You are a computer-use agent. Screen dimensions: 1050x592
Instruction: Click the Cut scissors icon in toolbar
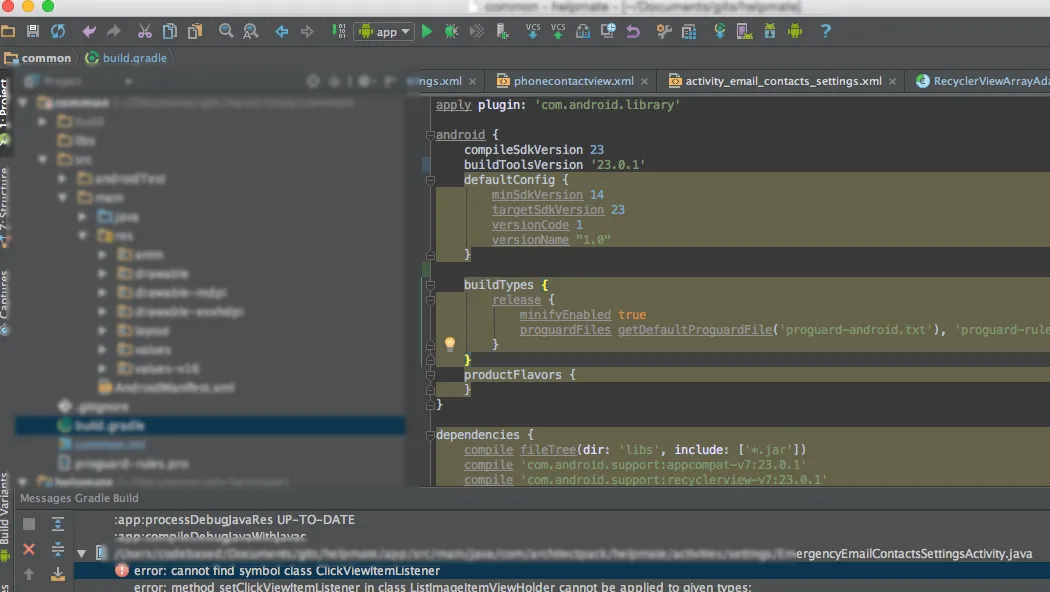[x=144, y=32]
